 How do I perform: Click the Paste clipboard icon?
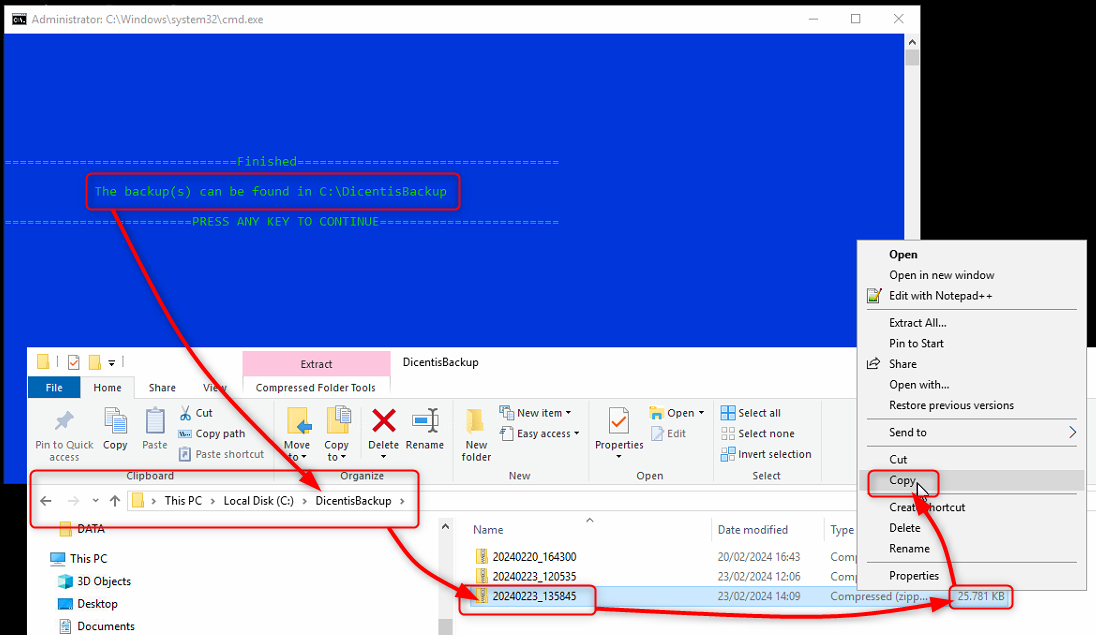point(154,421)
